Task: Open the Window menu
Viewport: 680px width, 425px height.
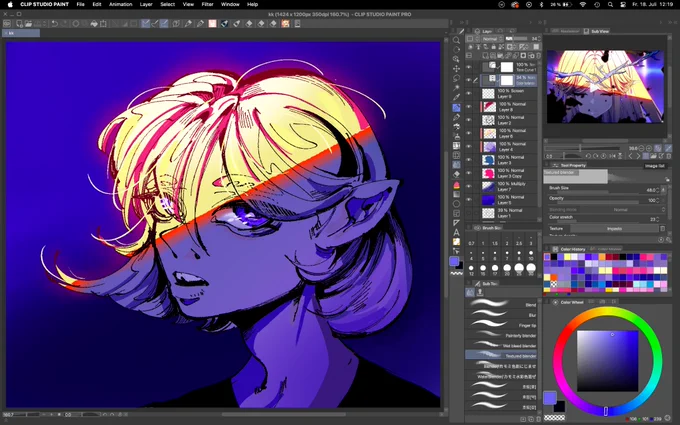Action: pyautogui.click(x=230, y=4)
